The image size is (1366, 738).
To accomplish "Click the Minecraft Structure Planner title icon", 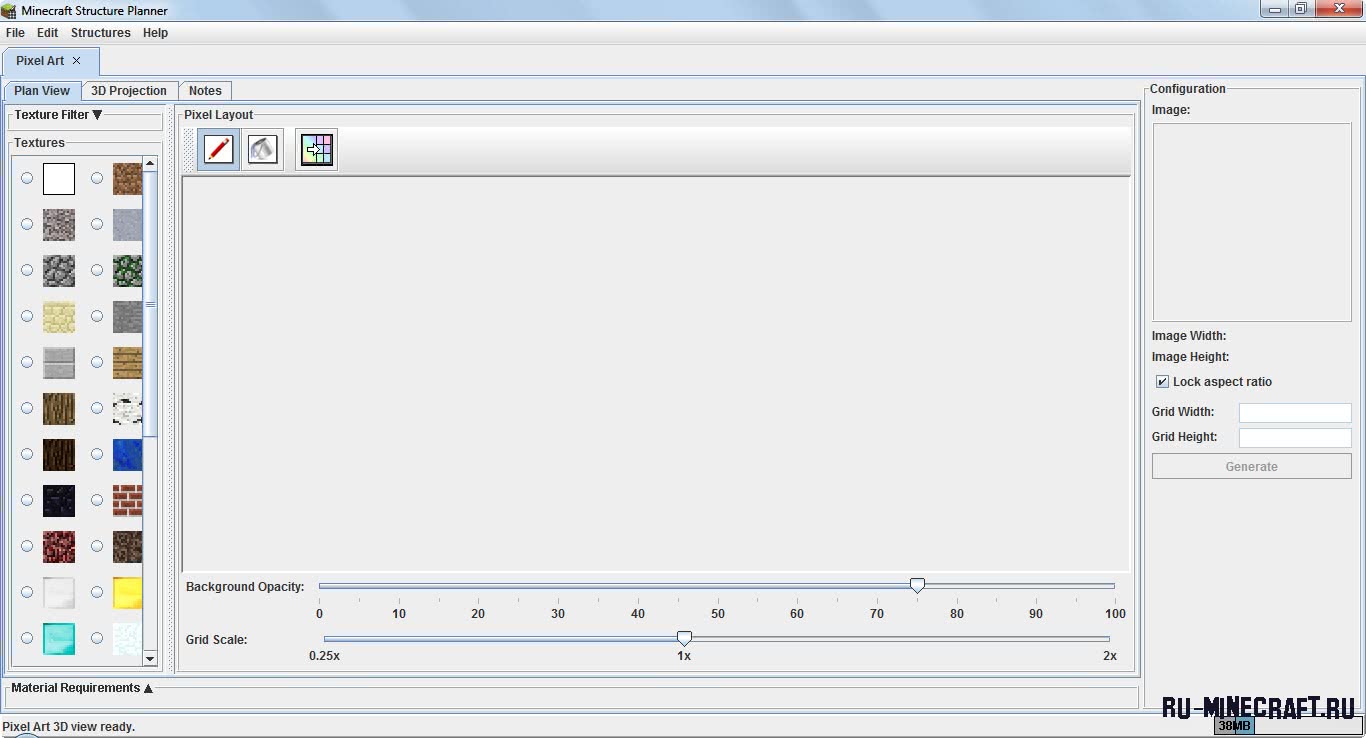I will tap(9, 10).
